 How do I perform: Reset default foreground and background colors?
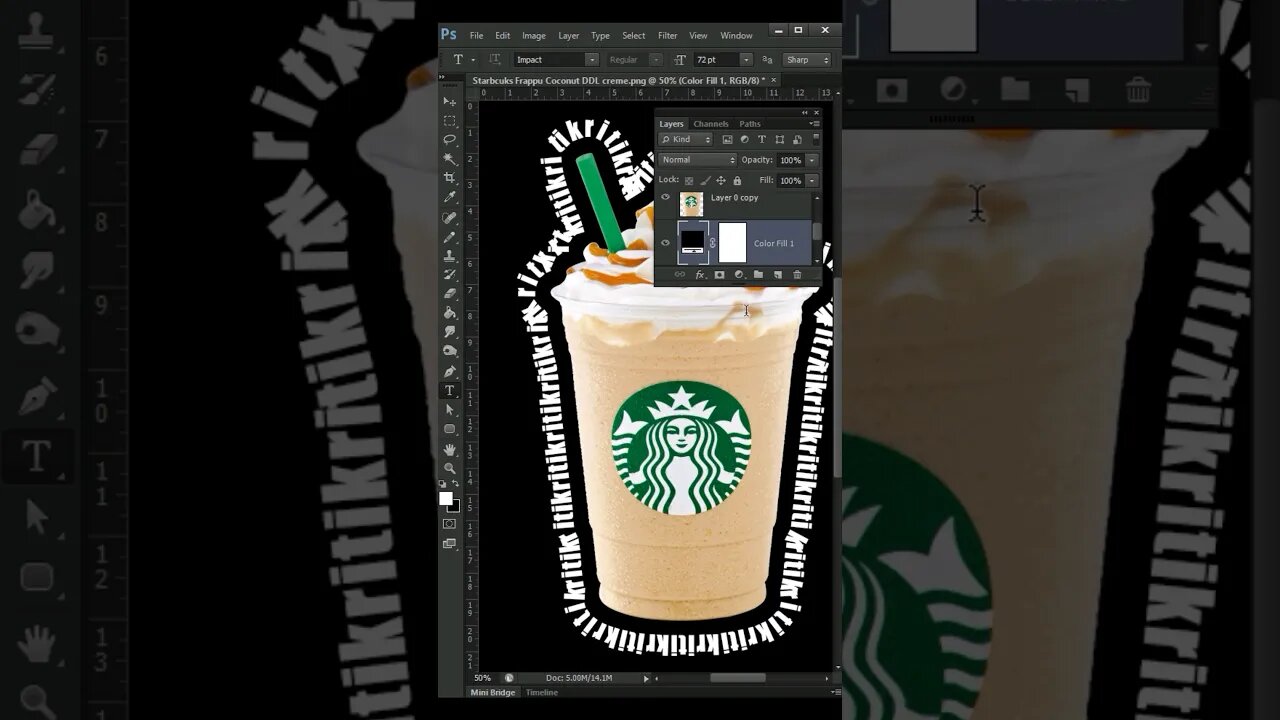pyautogui.click(x=443, y=484)
